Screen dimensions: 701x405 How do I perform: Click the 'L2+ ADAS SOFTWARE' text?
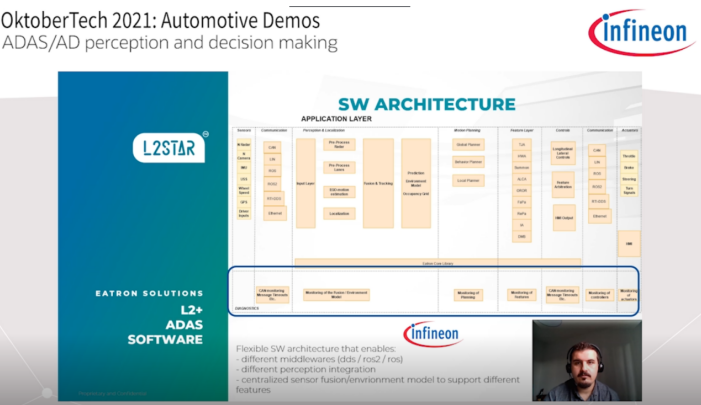(165, 325)
